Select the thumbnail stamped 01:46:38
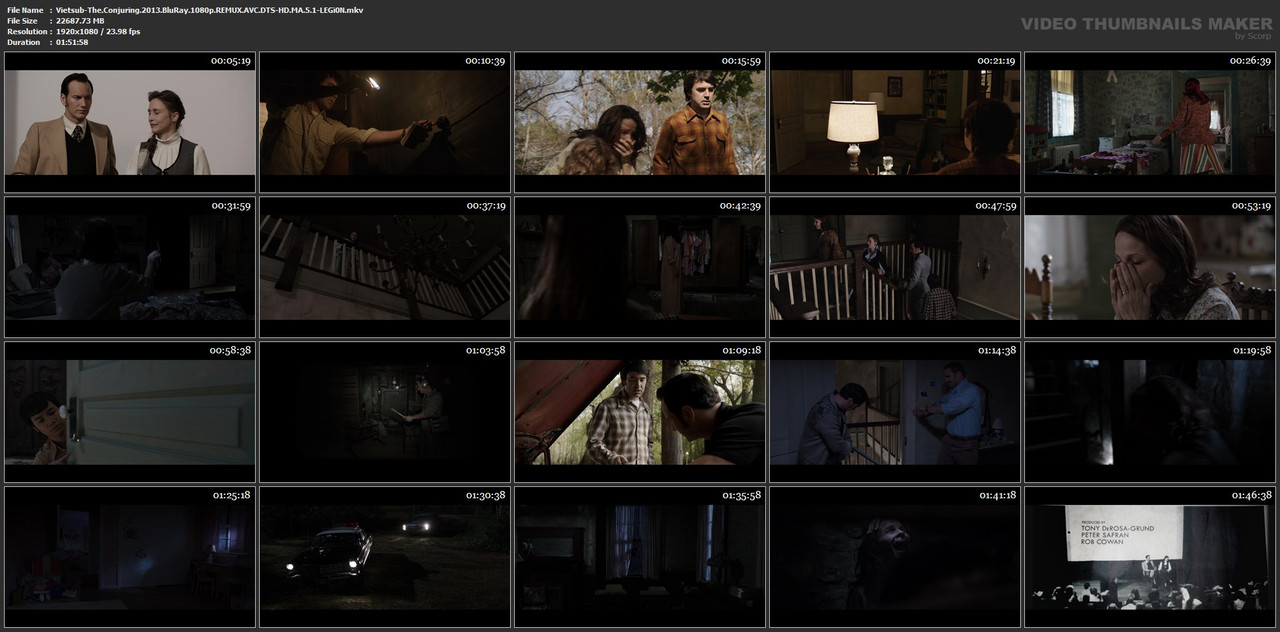Screen dimensions: 1280x632 [x=1150, y=557]
